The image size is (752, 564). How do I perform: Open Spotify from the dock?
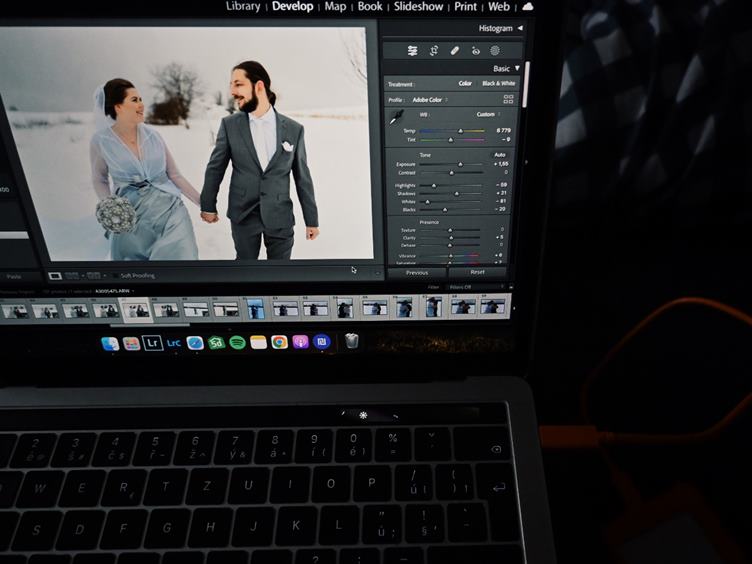[237, 342]
